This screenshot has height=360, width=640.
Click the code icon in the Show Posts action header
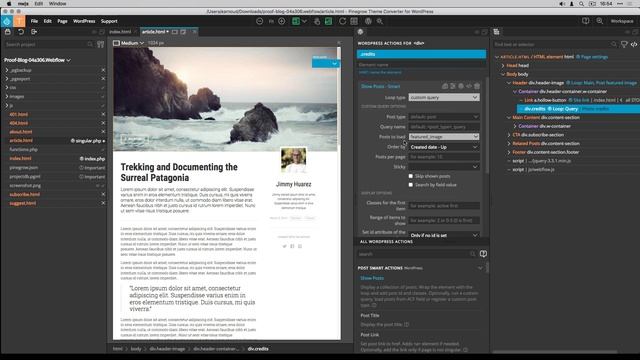(x=469, y=86)
